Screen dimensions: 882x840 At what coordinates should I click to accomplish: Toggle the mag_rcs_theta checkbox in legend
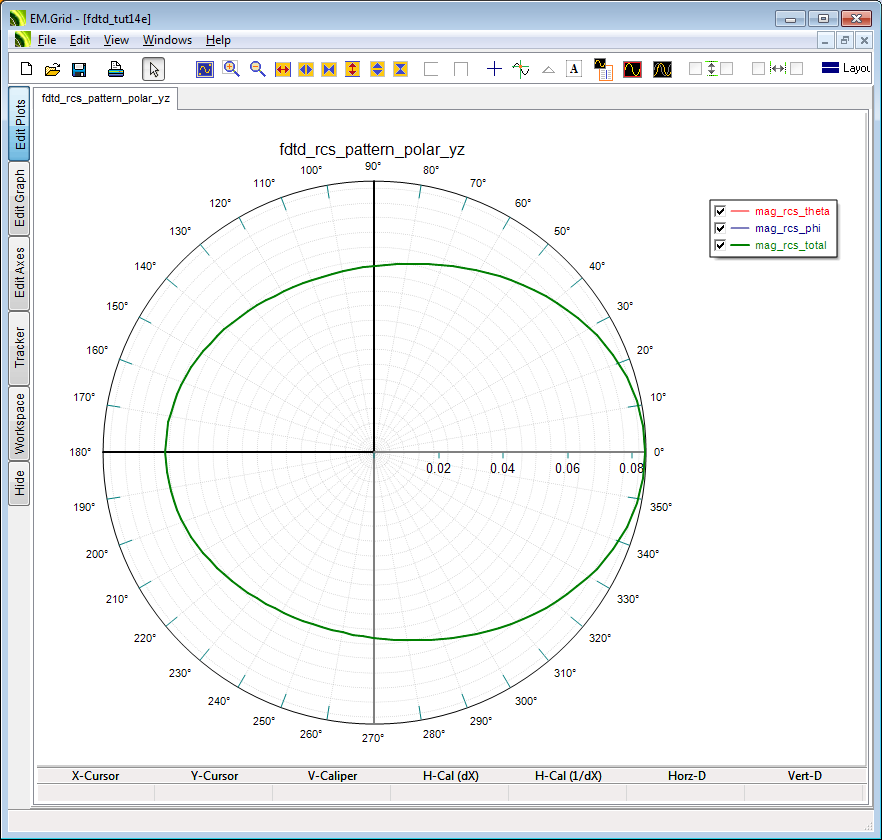click(x=719, y=211)
